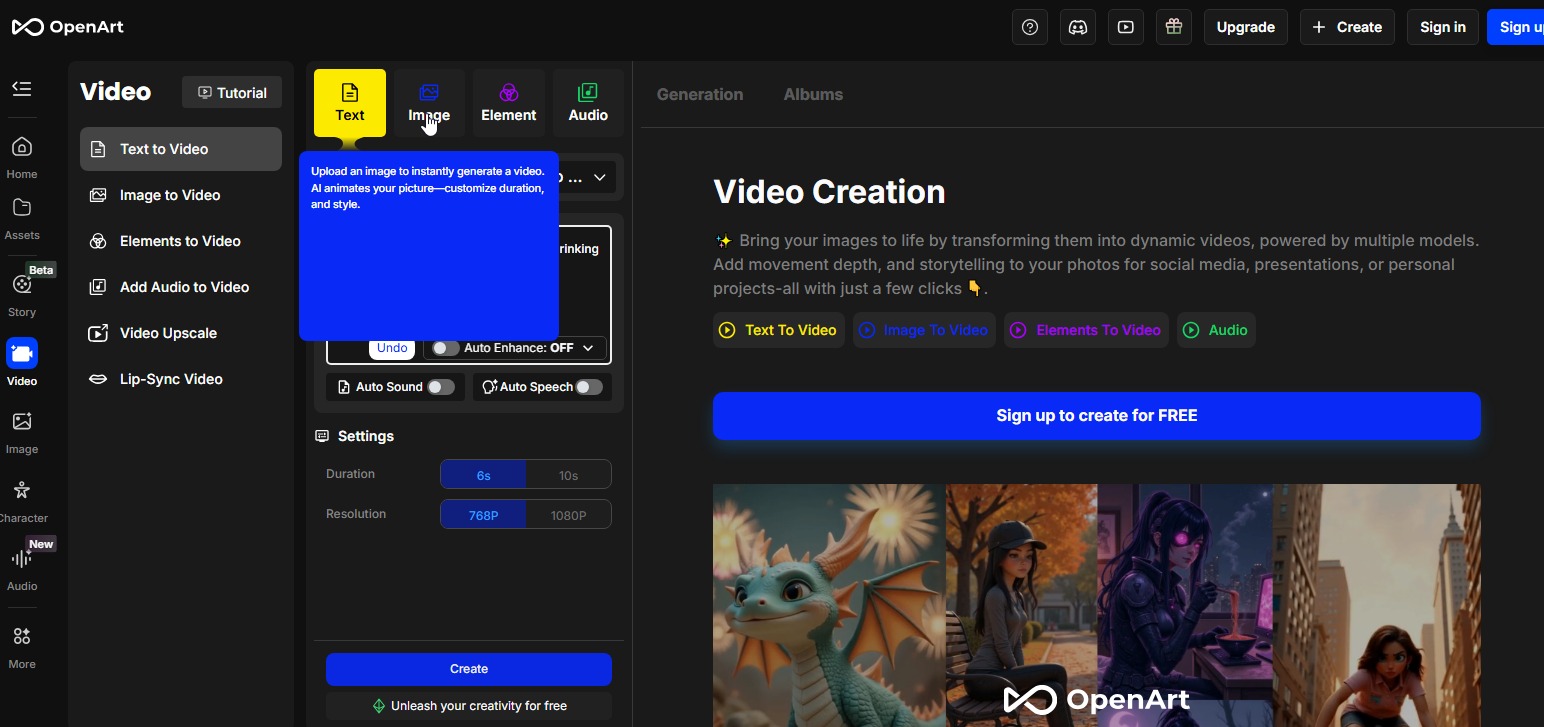
Task: Click the dragon video thumbnail
Action: [829, 606]
